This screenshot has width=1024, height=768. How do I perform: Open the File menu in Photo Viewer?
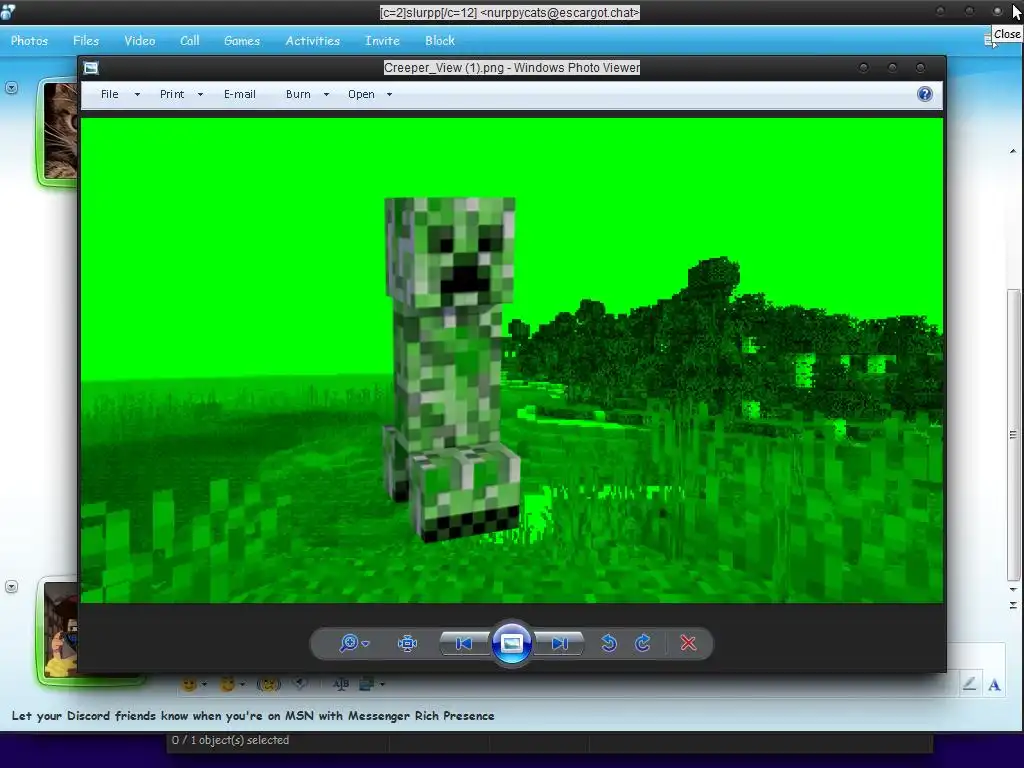110,94
